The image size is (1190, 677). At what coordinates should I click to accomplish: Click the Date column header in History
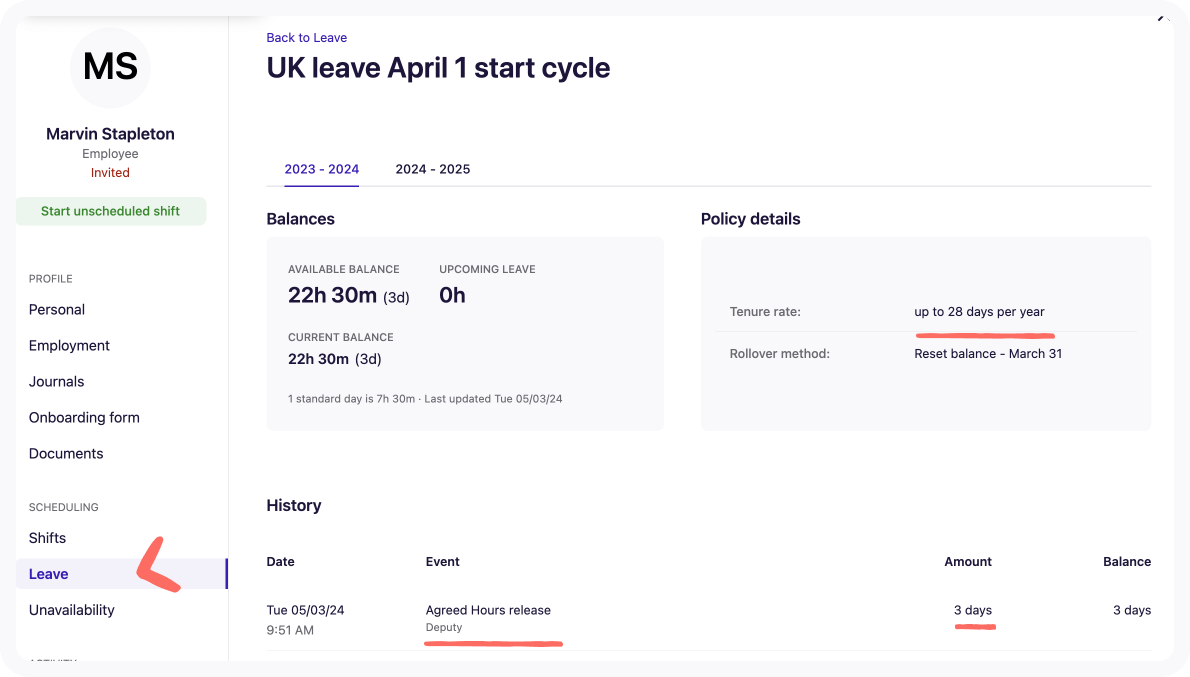(280, 562)
